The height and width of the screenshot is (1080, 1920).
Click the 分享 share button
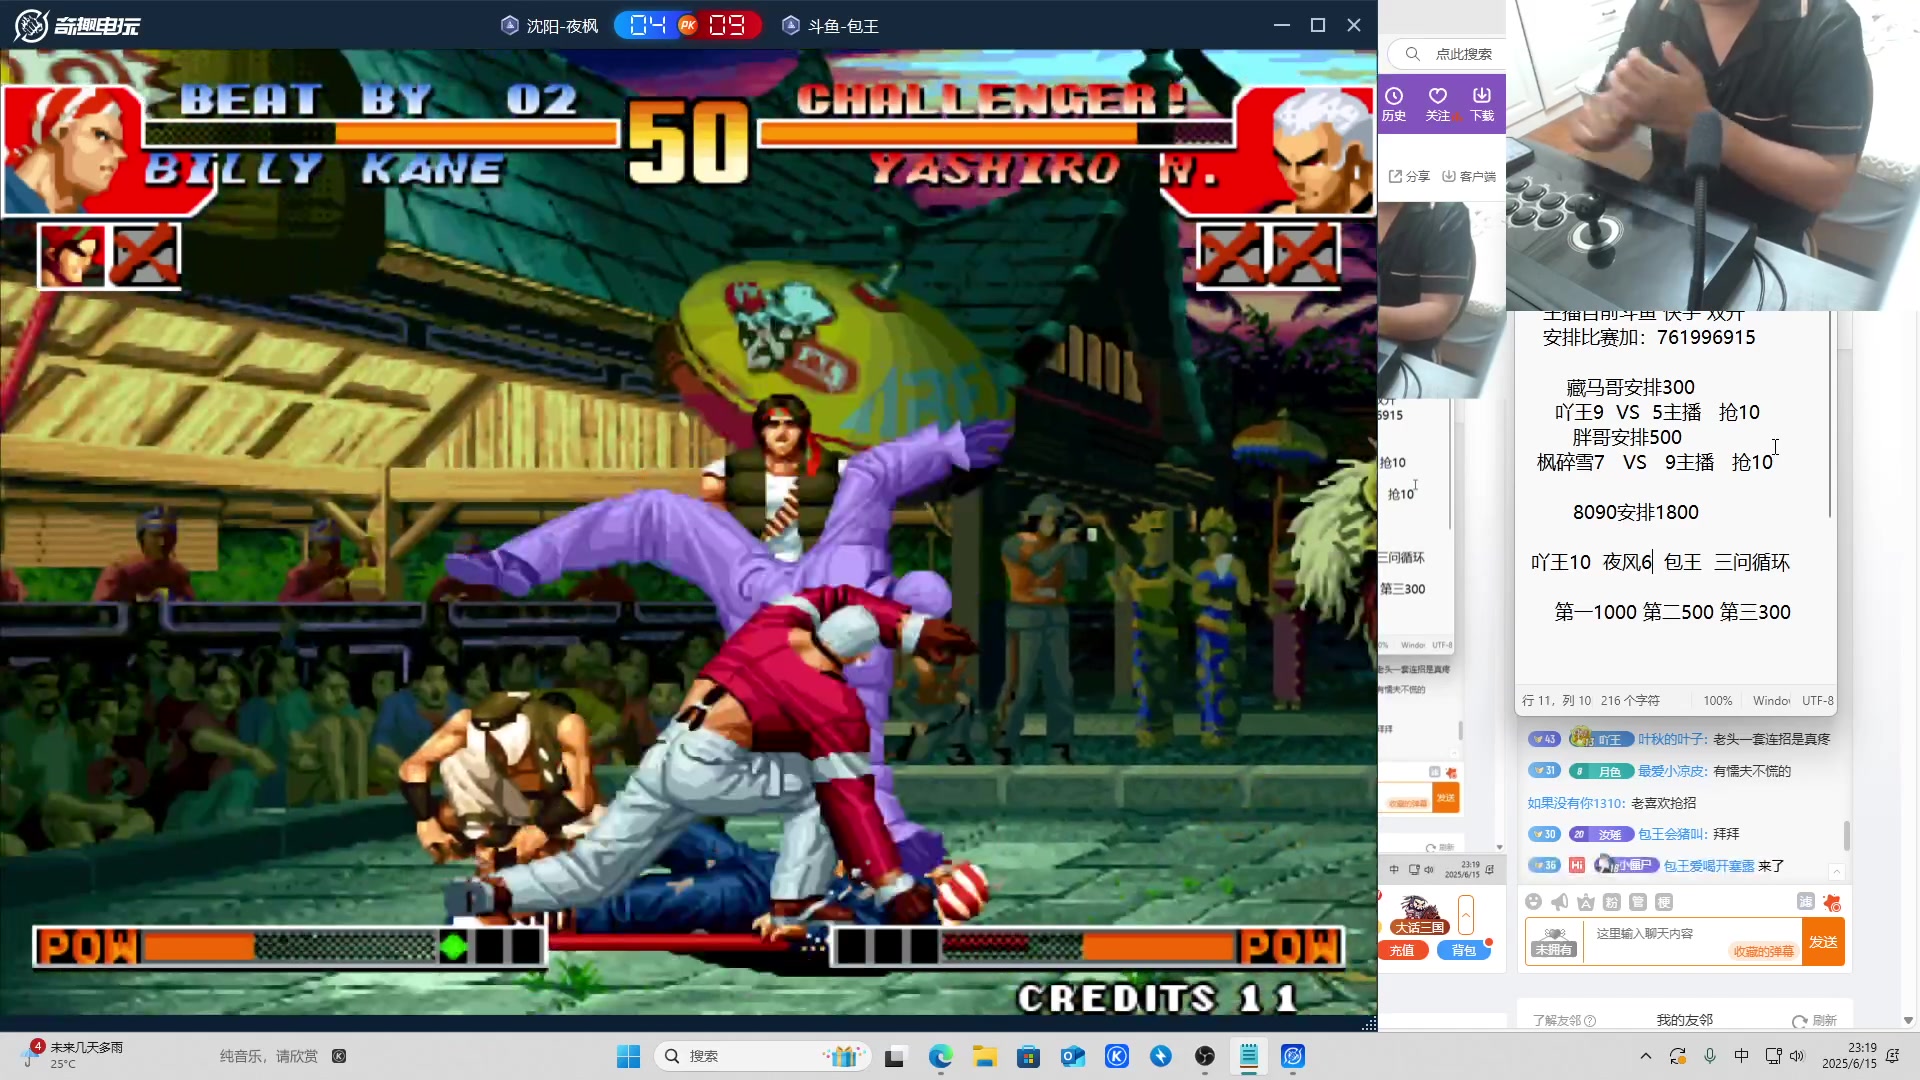coord(1409,176)
